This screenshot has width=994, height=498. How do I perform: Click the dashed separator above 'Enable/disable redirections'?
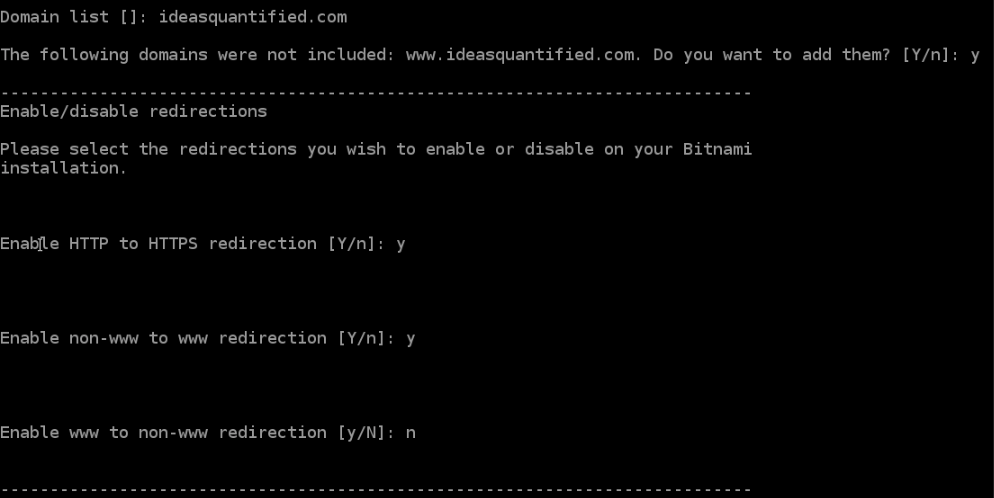tap(376, 93)
